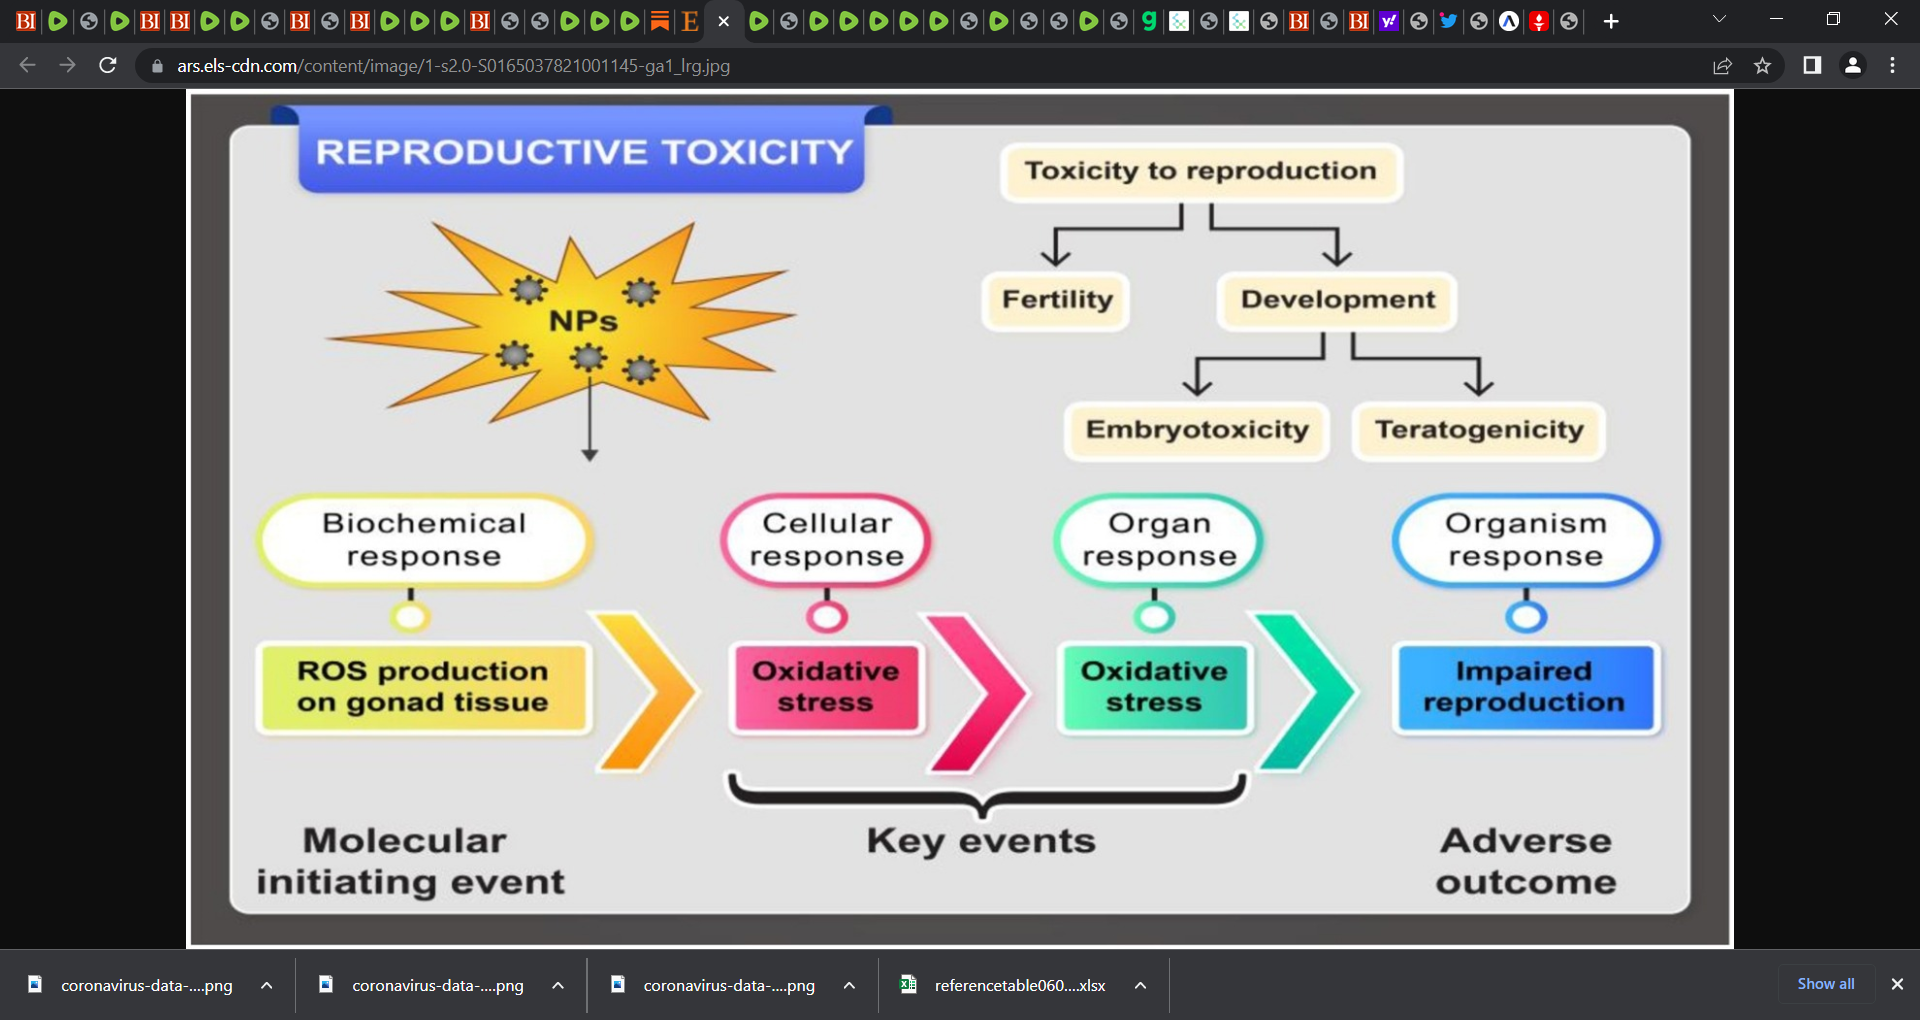Minimize the Chrome window
The height and width of the screenshot is (1020, 1920).
(x=1776, y=19)
